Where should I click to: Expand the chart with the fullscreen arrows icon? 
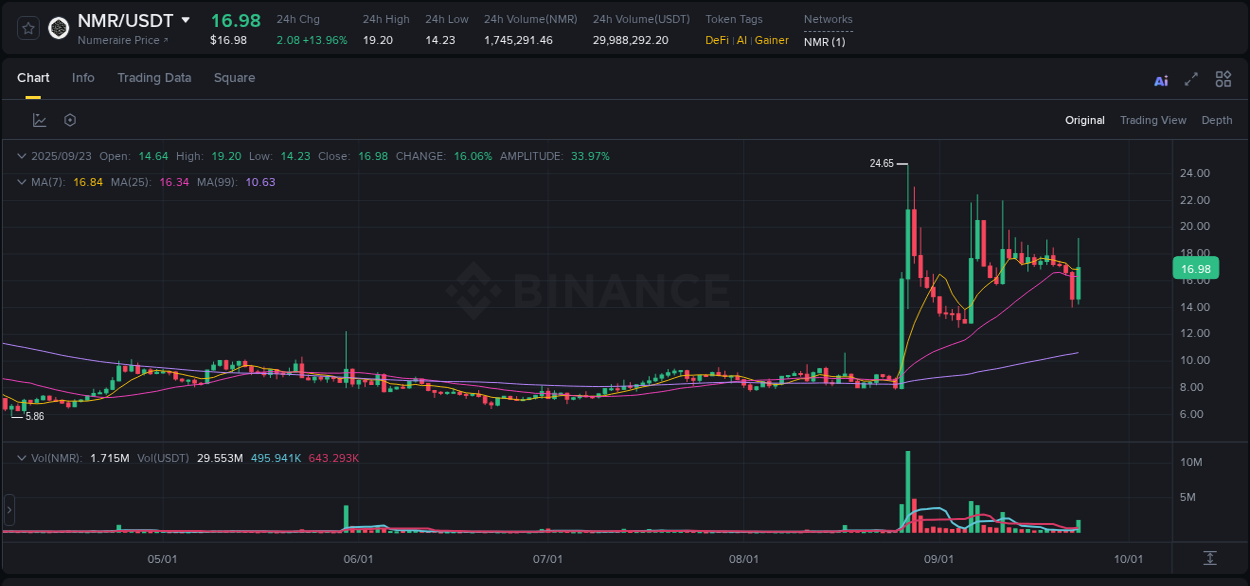(x=1191, y=78)
